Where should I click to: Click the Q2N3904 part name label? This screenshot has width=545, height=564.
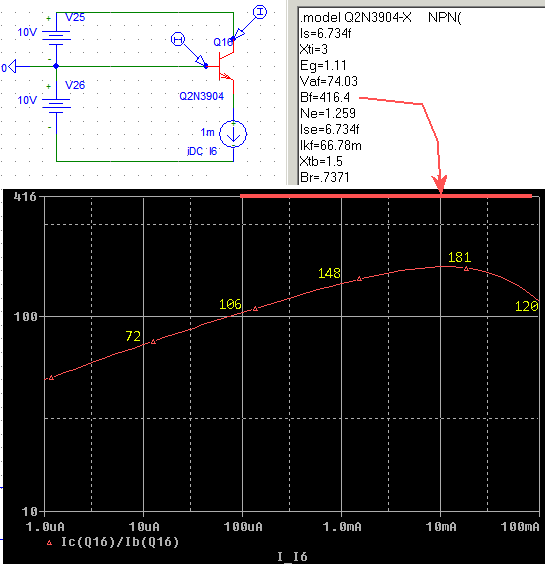(x=201, y=96)
